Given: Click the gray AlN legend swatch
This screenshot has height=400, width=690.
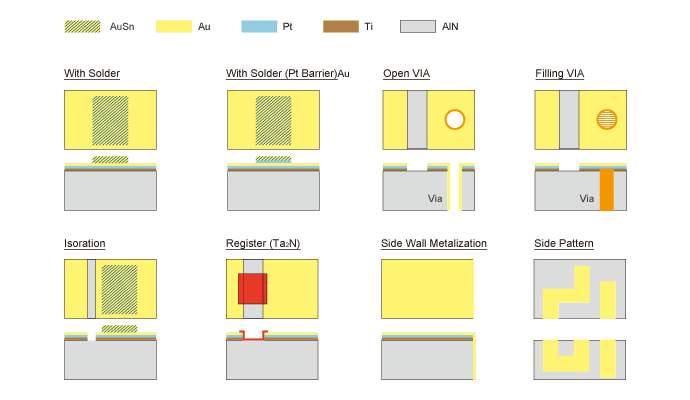Looking at the screenshot, I should tap(417, 26).
